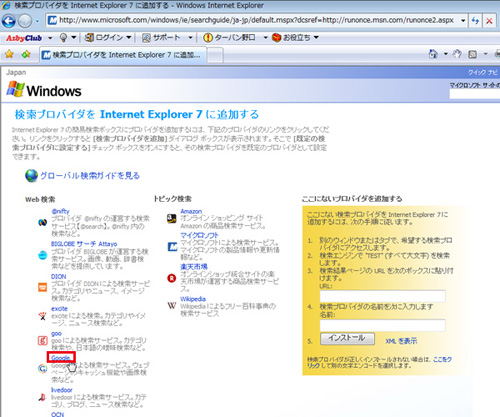Click the red goo provider icon
Viewport: 500px width, 417px height.
tap(42, 341)
